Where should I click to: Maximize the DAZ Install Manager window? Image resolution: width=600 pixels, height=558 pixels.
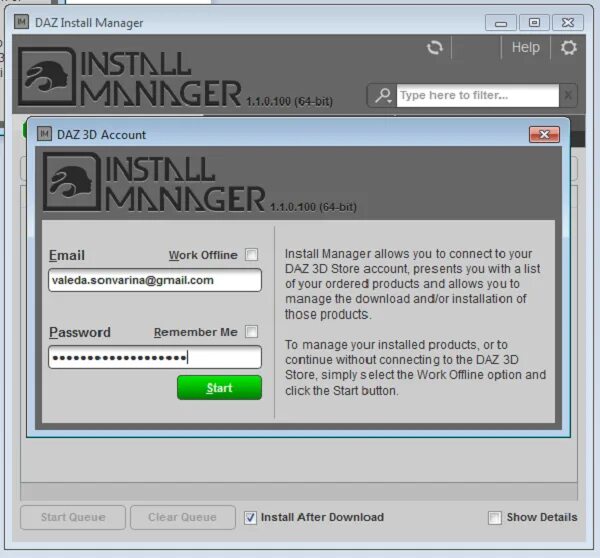[x=534, y=23]
